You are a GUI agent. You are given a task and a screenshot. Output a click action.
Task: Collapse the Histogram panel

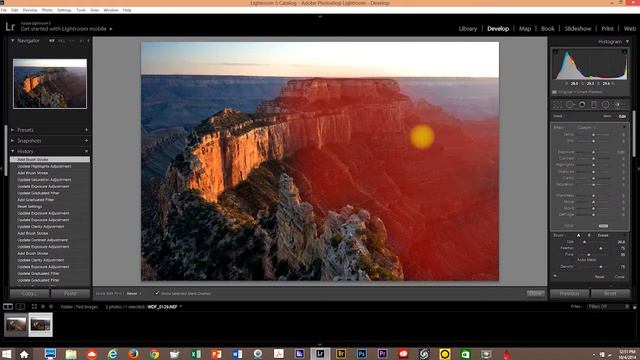click(627, 42)
